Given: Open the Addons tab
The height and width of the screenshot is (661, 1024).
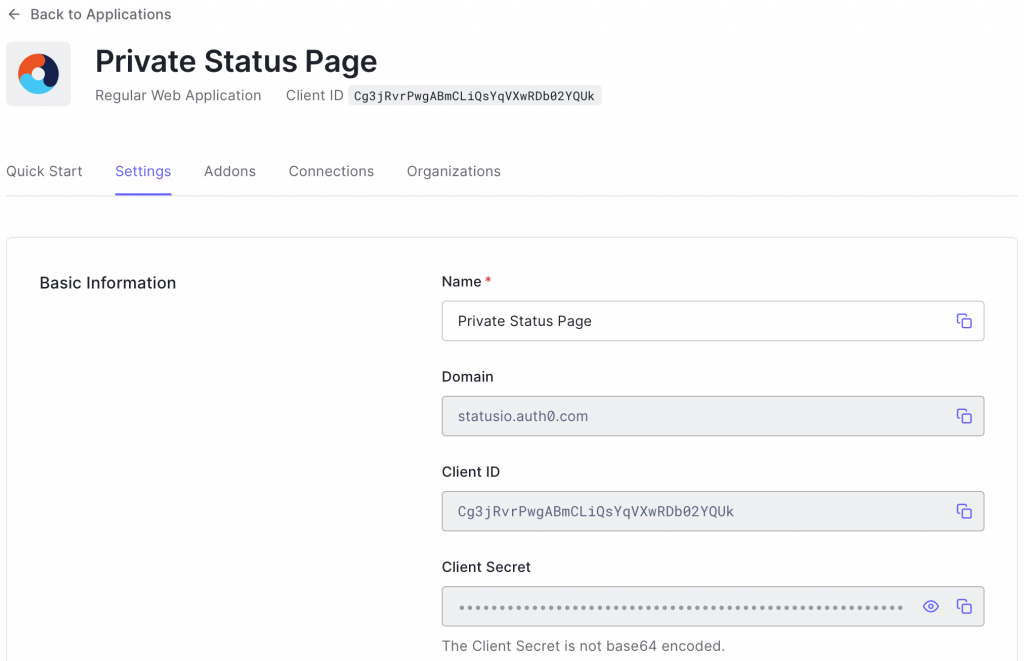Looking at the screenshot, I should pos(229,171).
